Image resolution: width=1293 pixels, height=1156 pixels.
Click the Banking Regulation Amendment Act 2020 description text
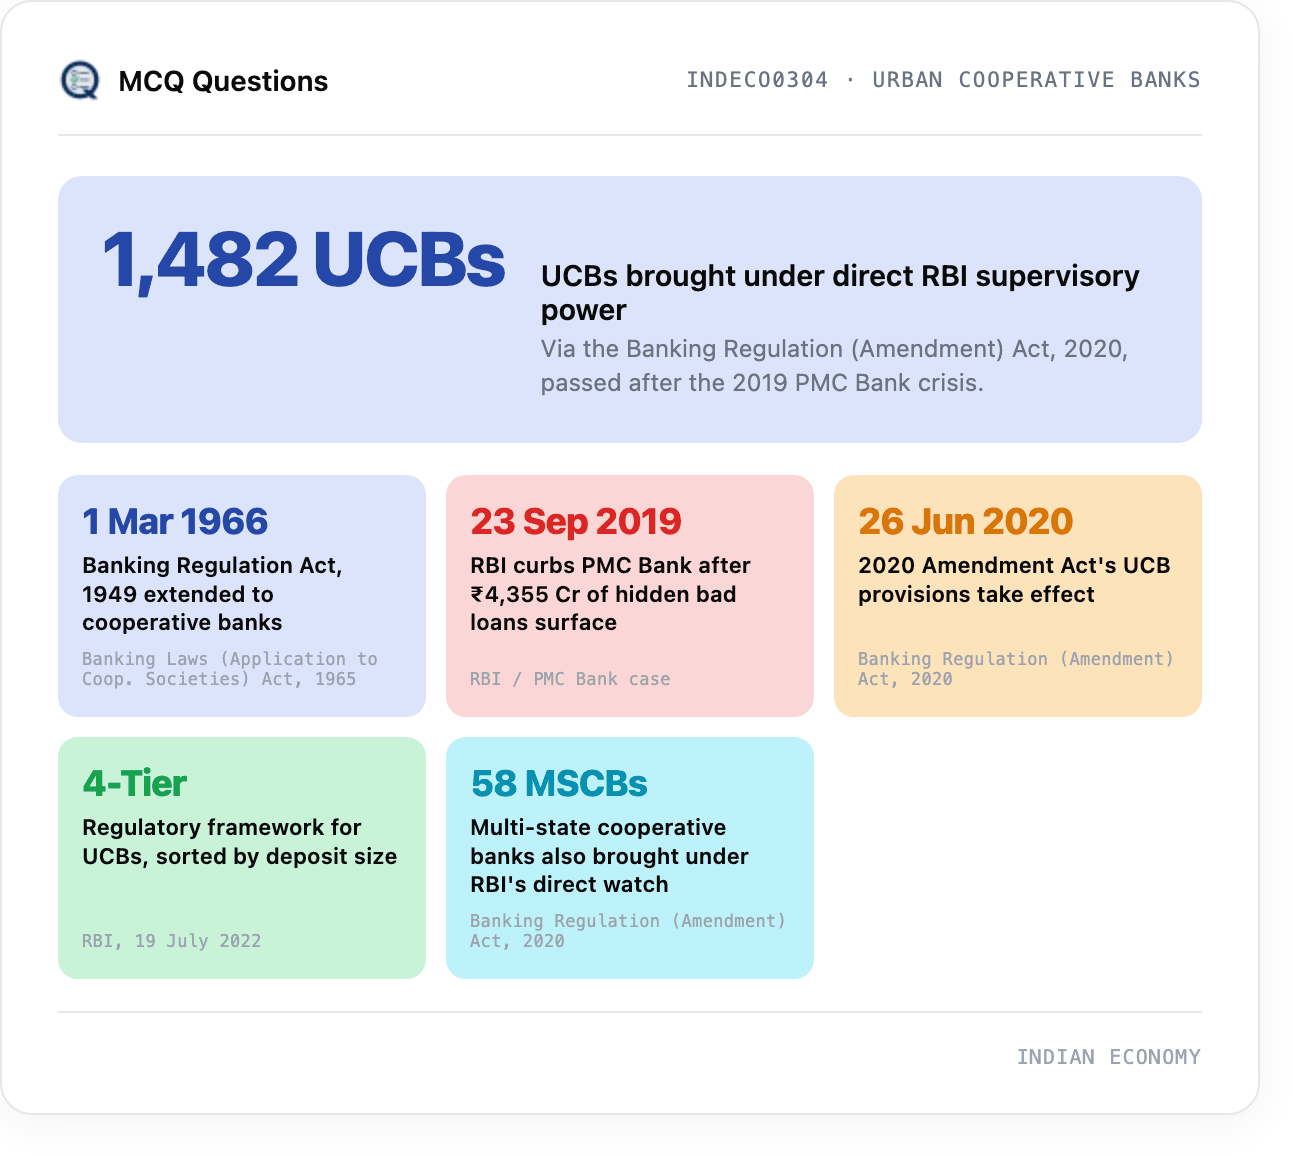coord(834,366)
